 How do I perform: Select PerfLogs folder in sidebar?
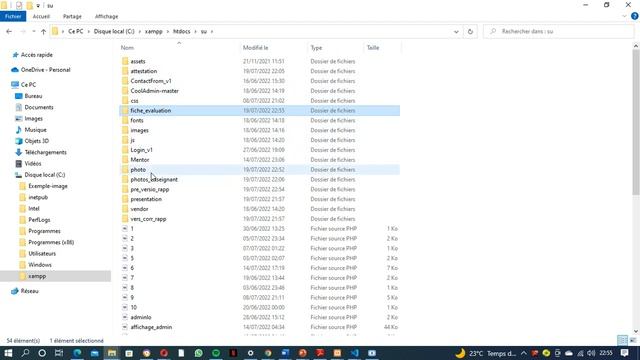[x=39, y=220]
